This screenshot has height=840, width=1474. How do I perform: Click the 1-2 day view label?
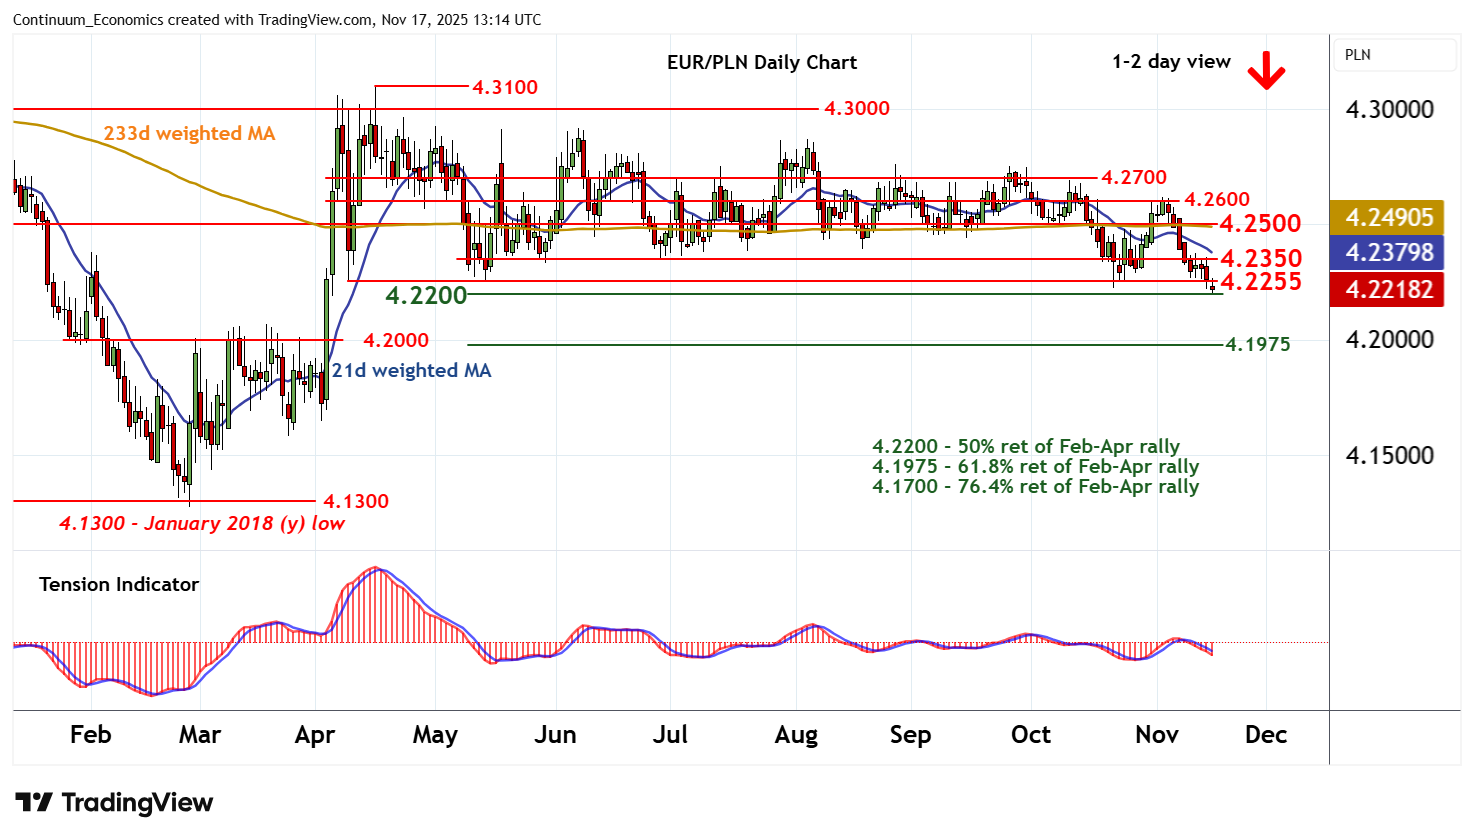(1171, 62)
